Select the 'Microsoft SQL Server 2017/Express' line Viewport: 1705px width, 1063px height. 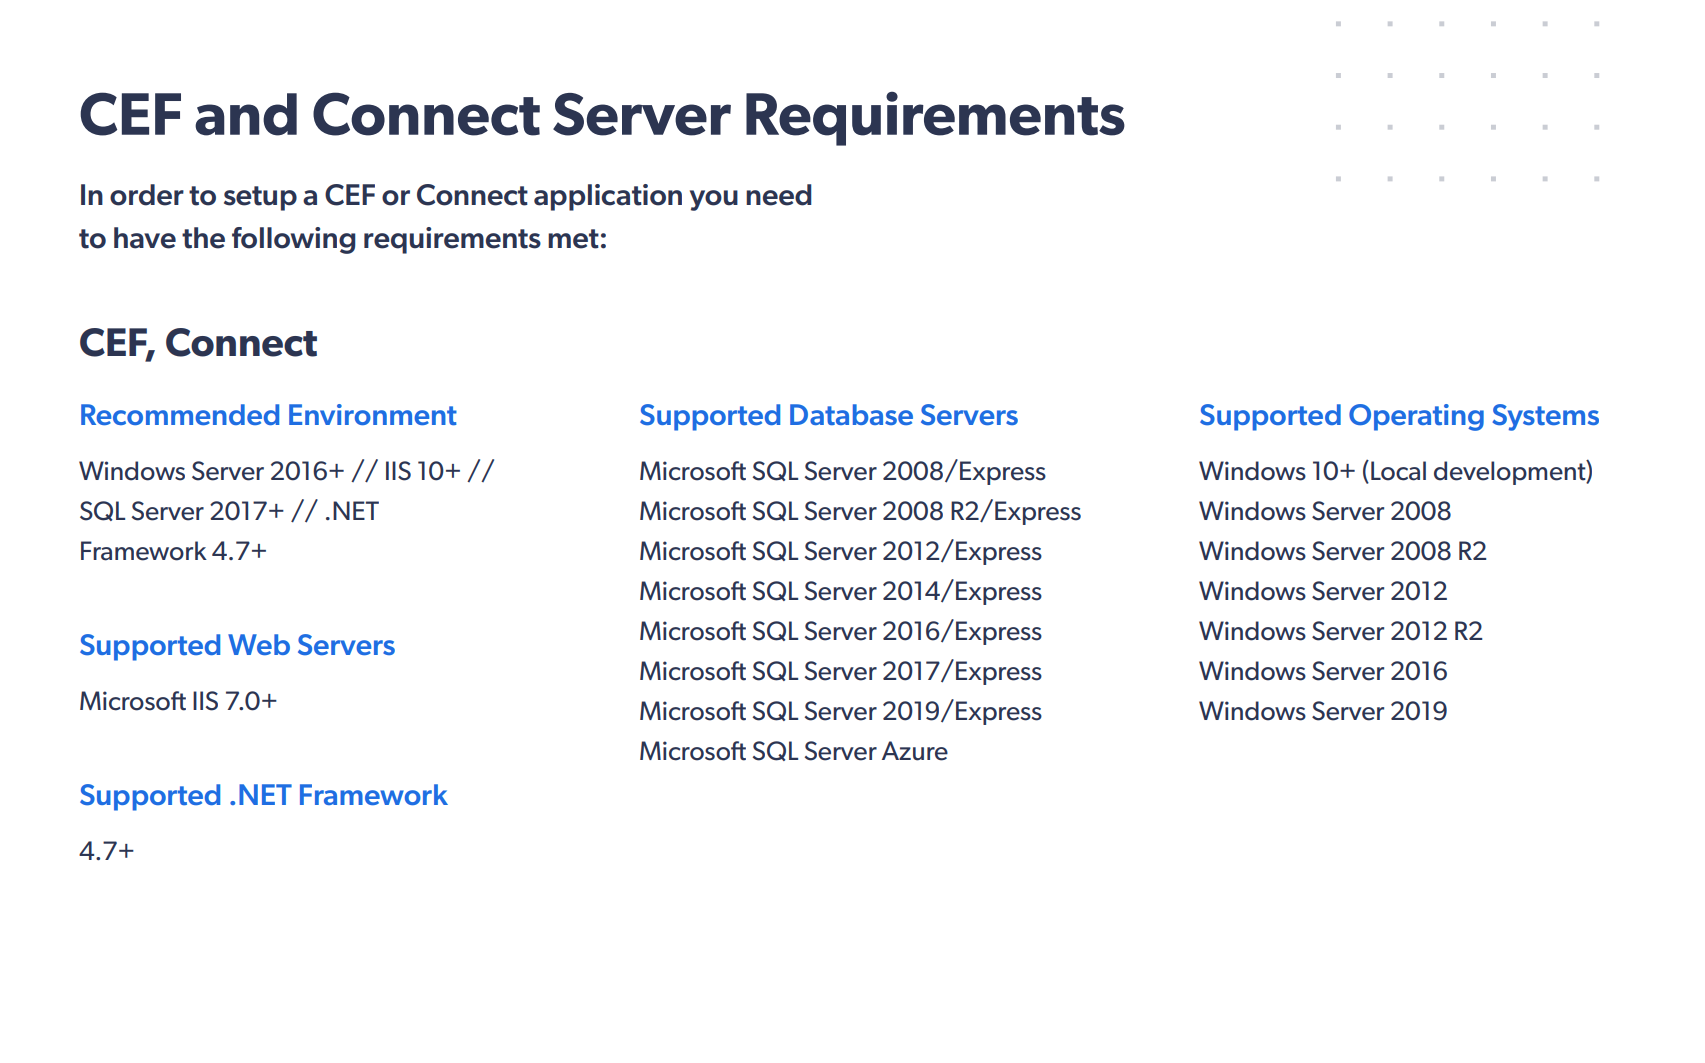pos(840,671)
